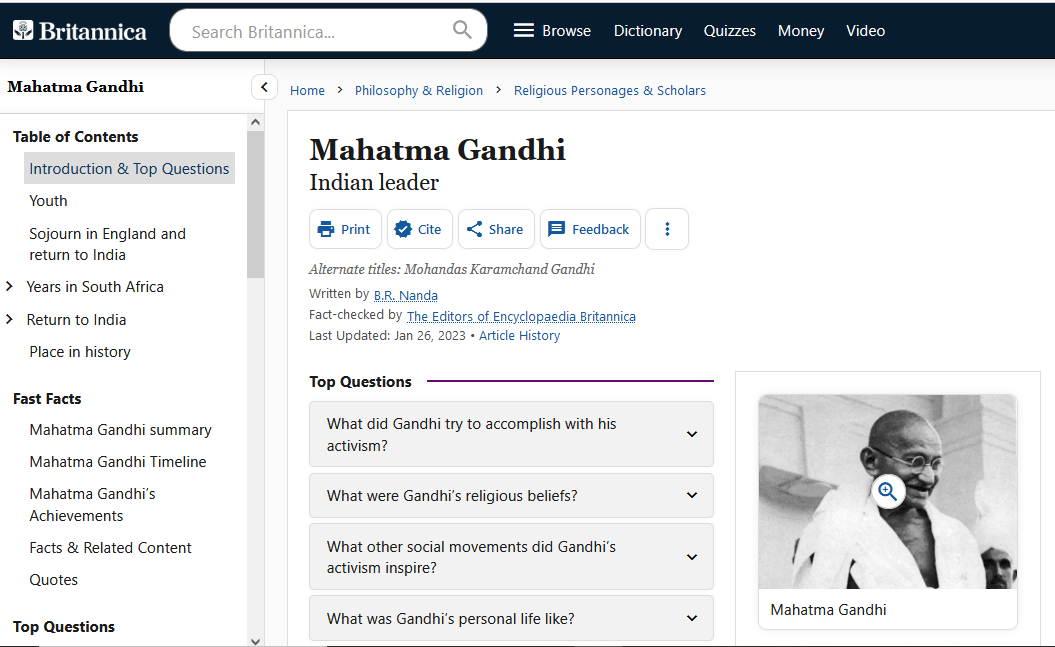Open author B.R. Nanda's page
Image resolution: width=1055 pixels, height=647 pixels.
pyautogui.click(x=406, y=295)
